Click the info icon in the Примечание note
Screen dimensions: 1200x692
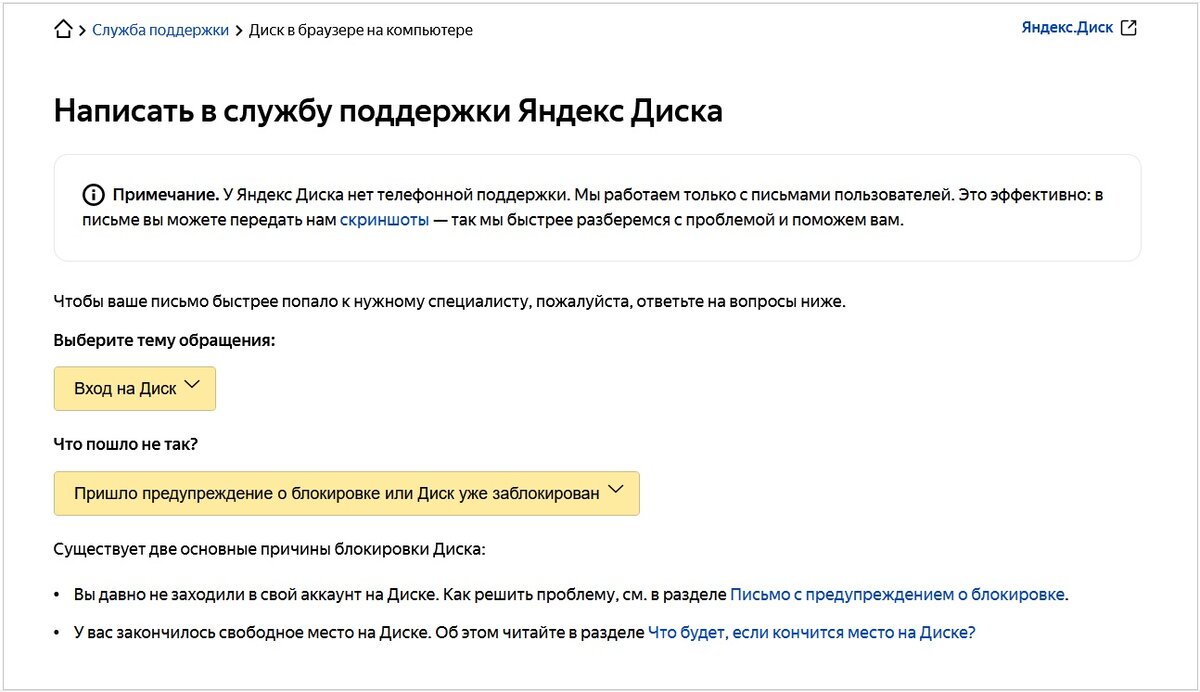tap(93, 195)
